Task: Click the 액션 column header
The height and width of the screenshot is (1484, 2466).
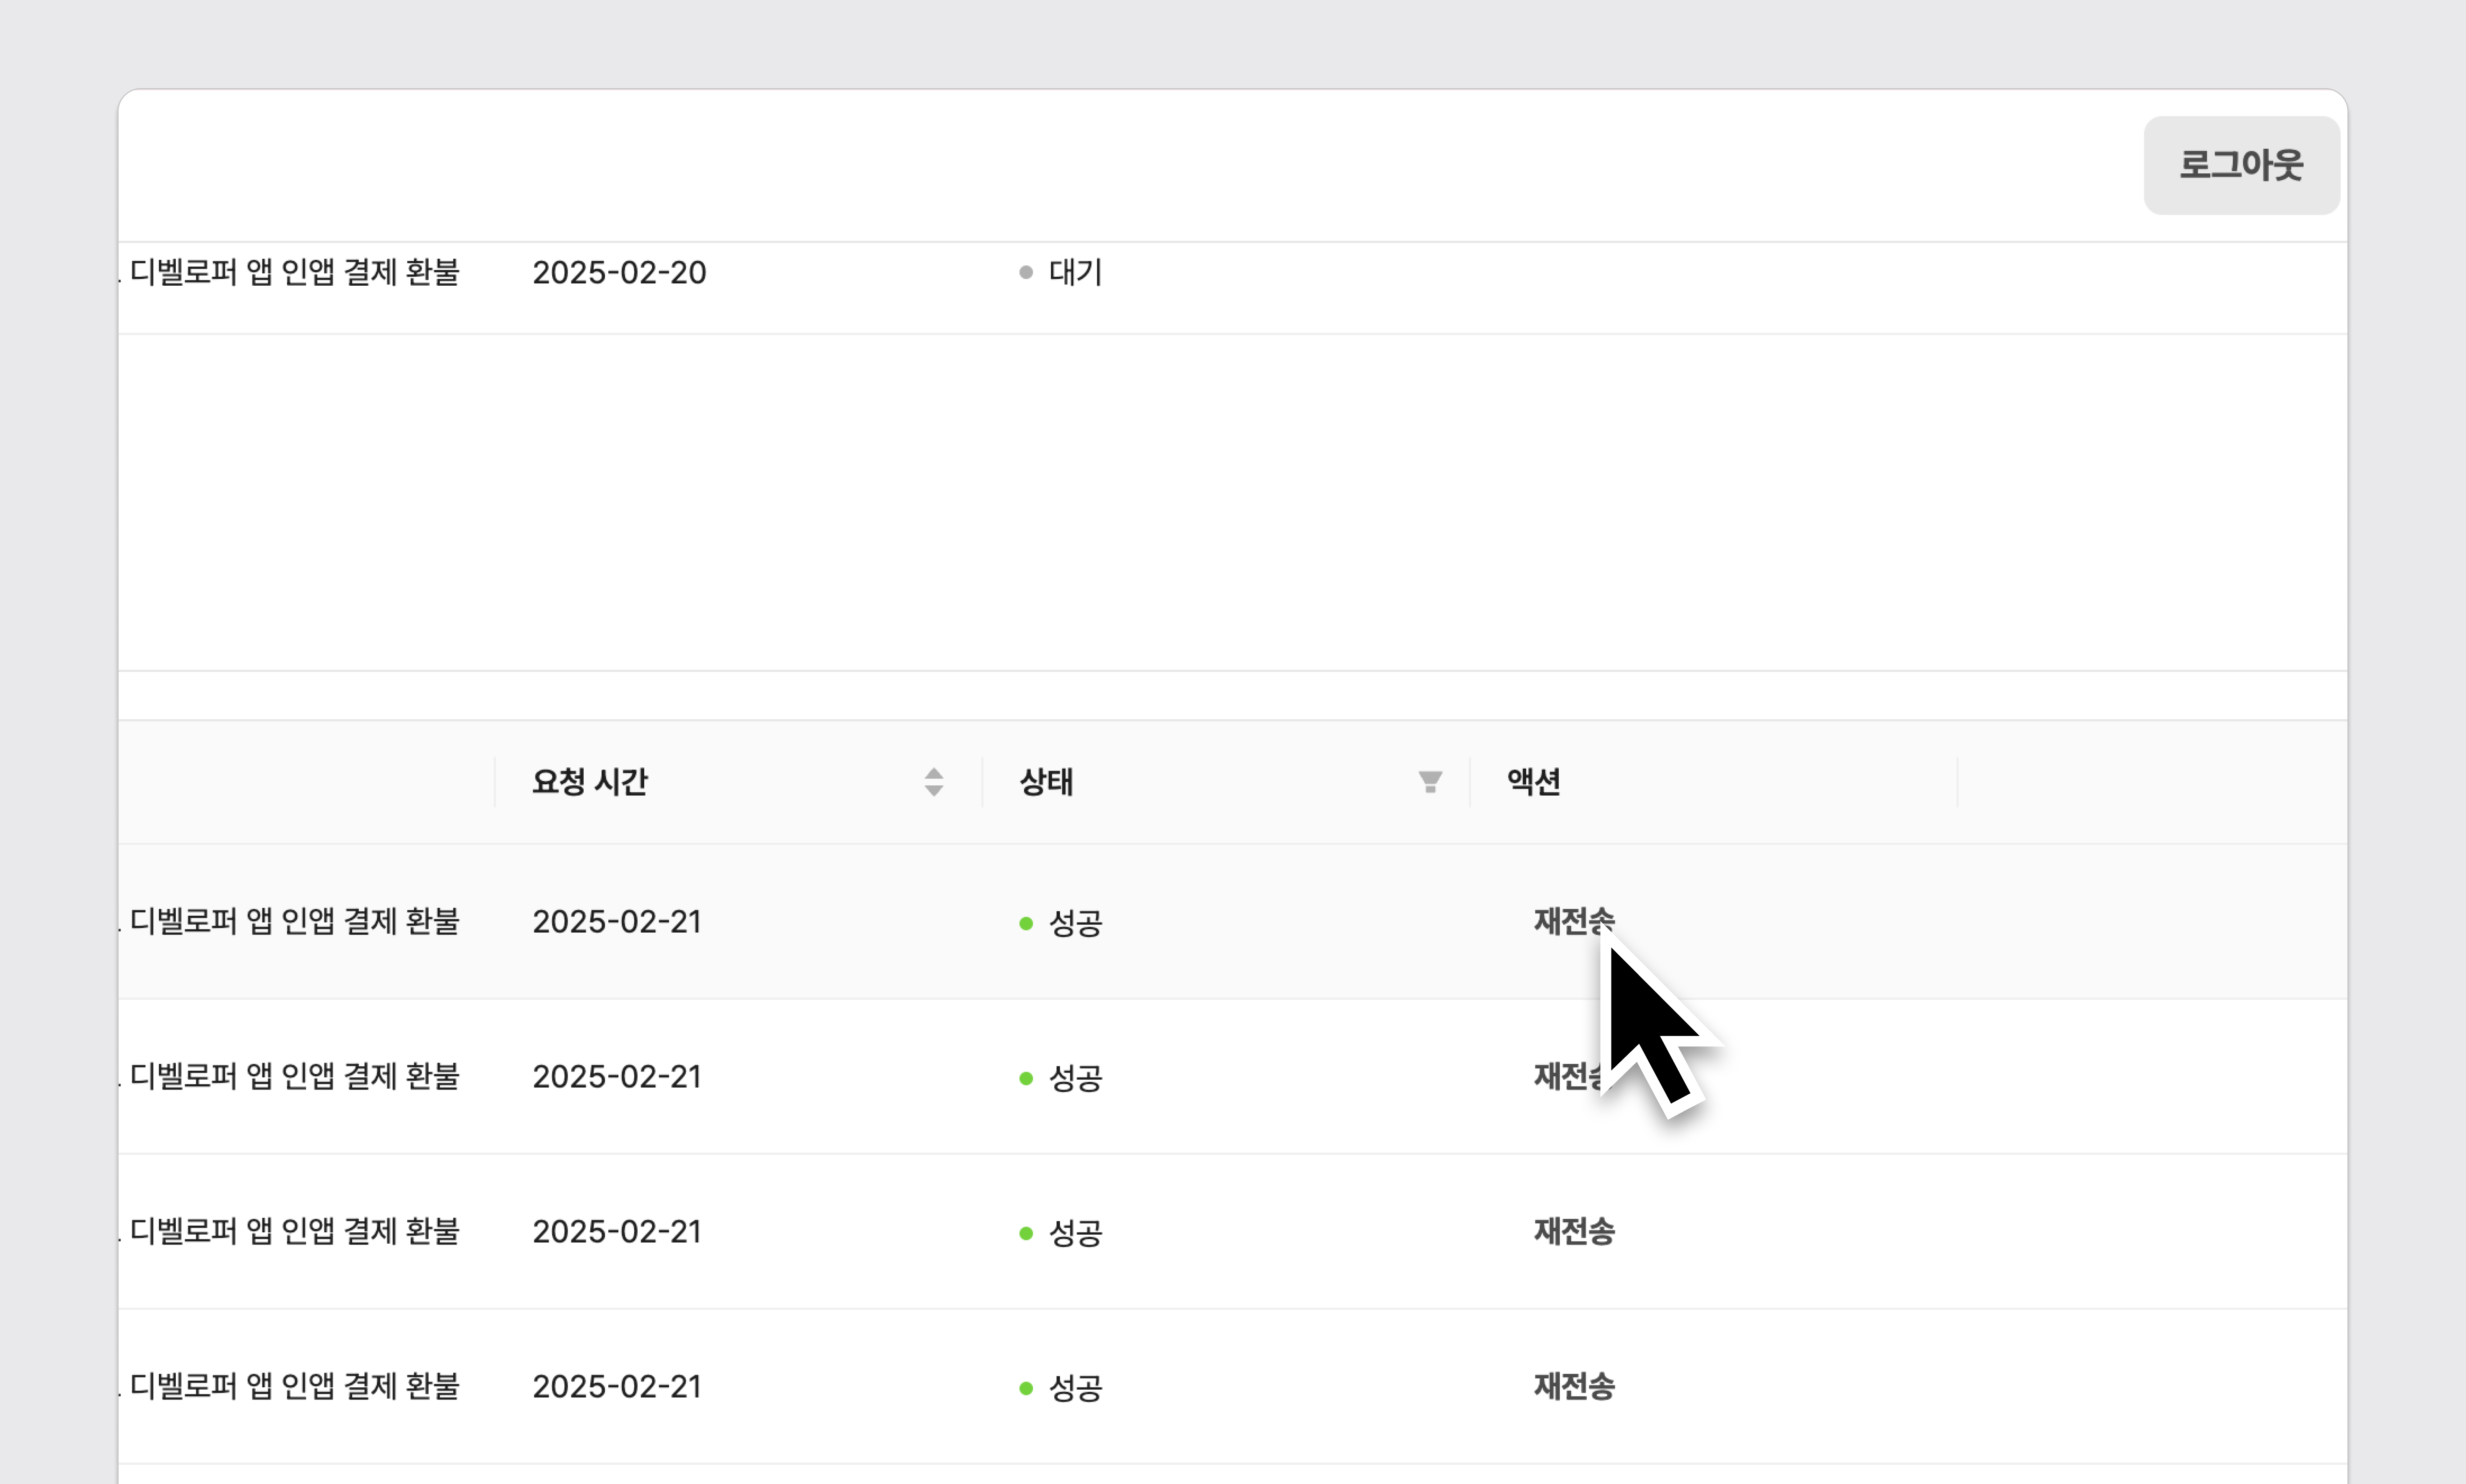Action: (1533, 782)
